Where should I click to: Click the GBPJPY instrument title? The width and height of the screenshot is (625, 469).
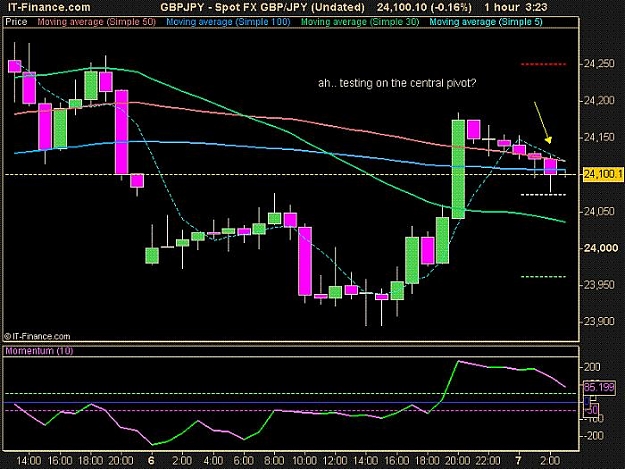point(262,7)
